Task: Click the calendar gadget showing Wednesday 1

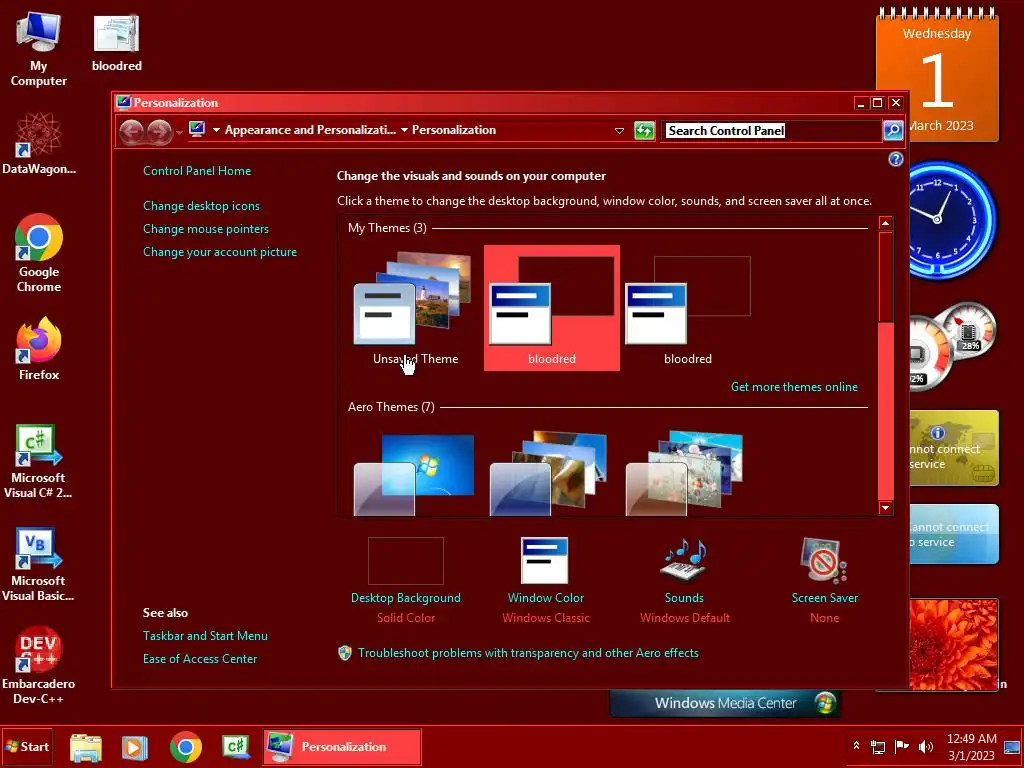Action: click(937, 76)
